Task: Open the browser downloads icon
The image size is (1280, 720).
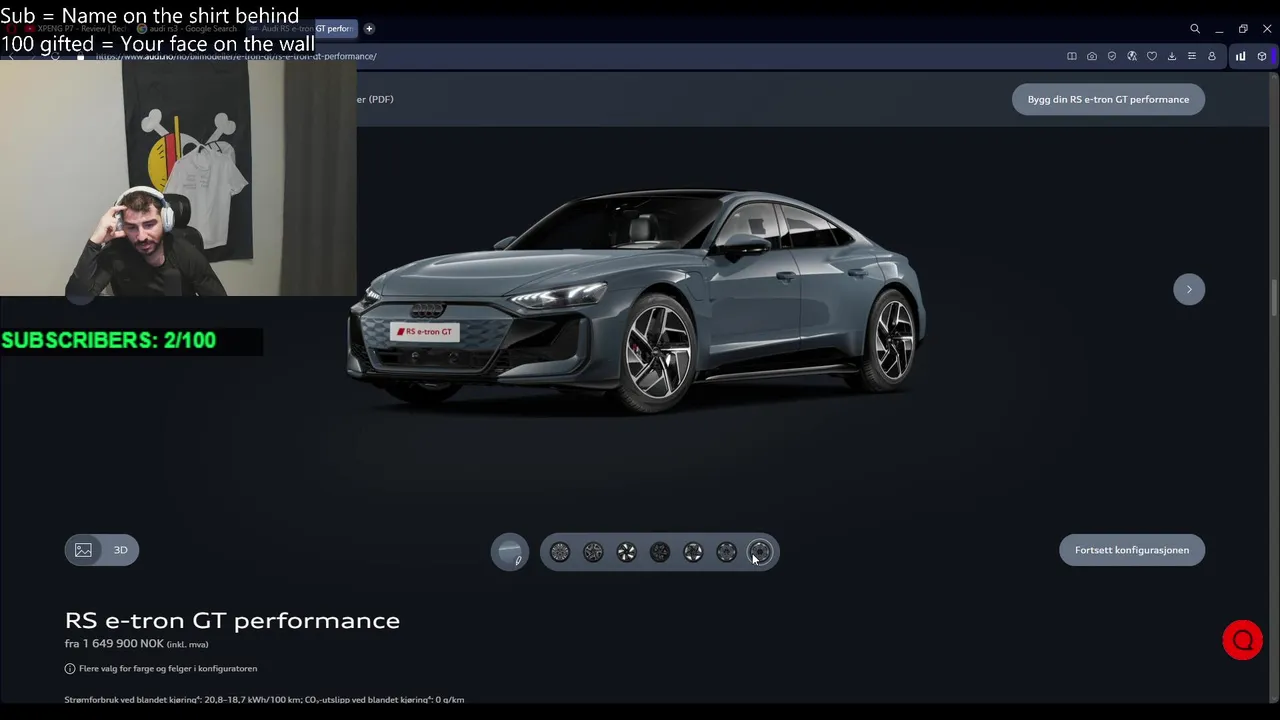Action: click(x=1172, y=56)
